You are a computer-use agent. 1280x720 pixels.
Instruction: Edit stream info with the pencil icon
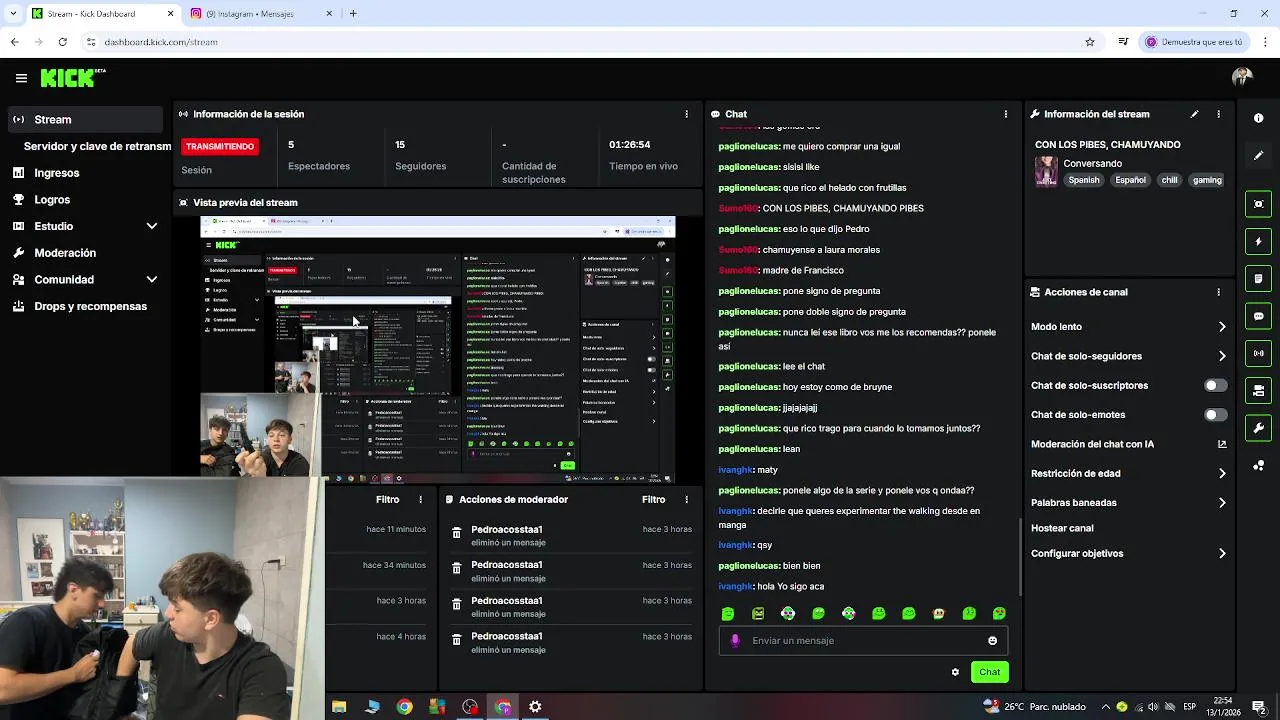(x=1194, y=114)
